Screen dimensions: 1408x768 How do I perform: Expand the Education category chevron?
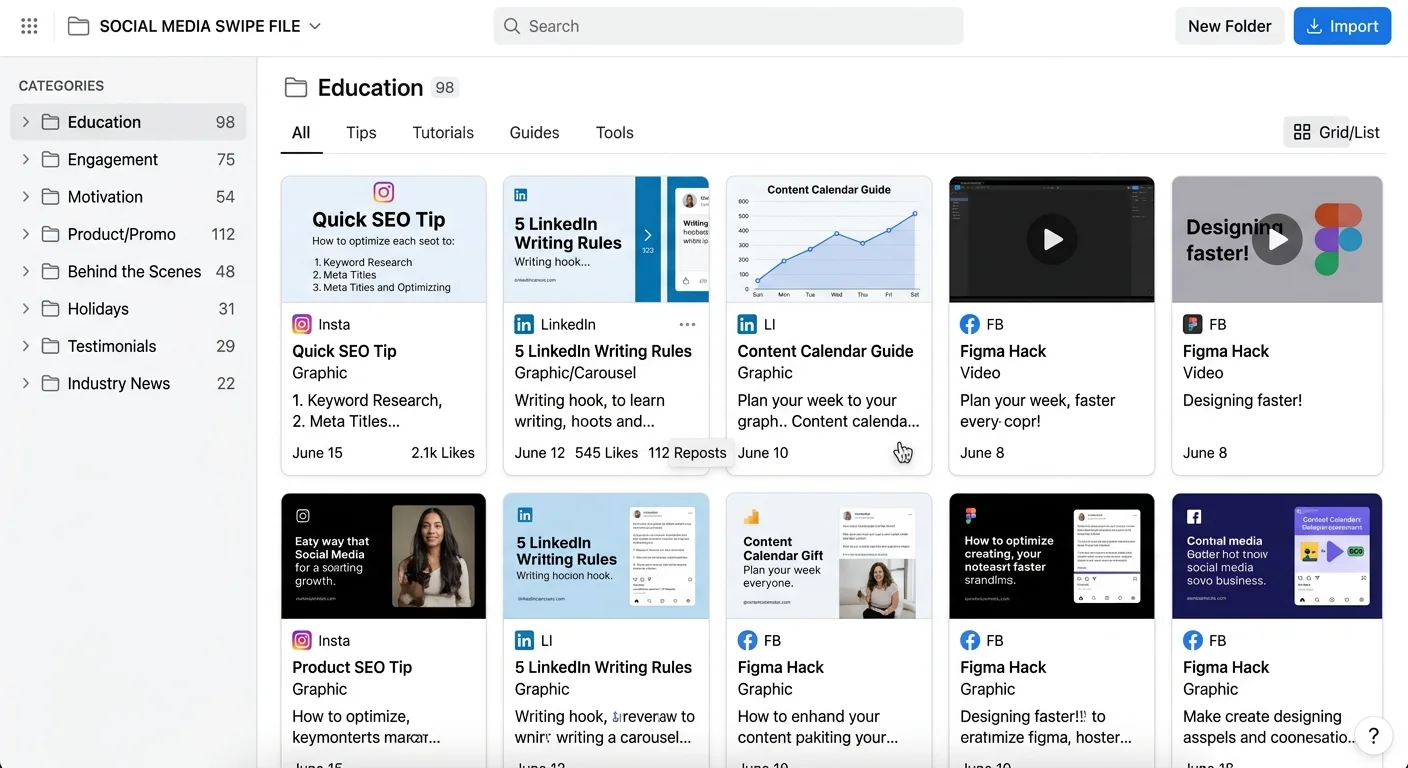click(26, 122)
